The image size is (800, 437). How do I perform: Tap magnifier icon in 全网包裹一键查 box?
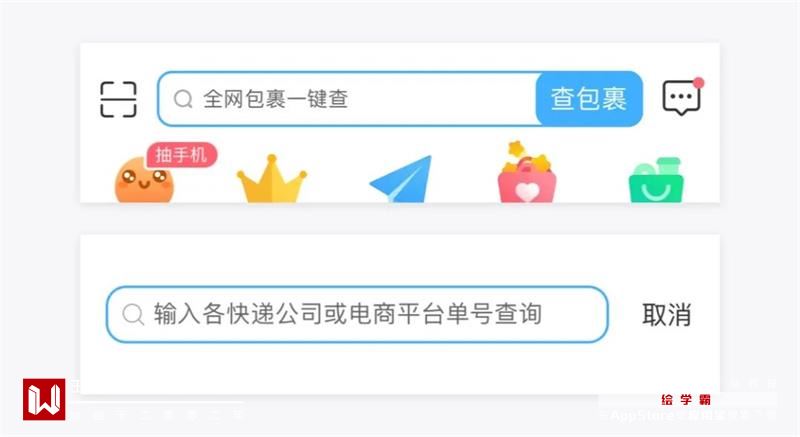(183, 99)
